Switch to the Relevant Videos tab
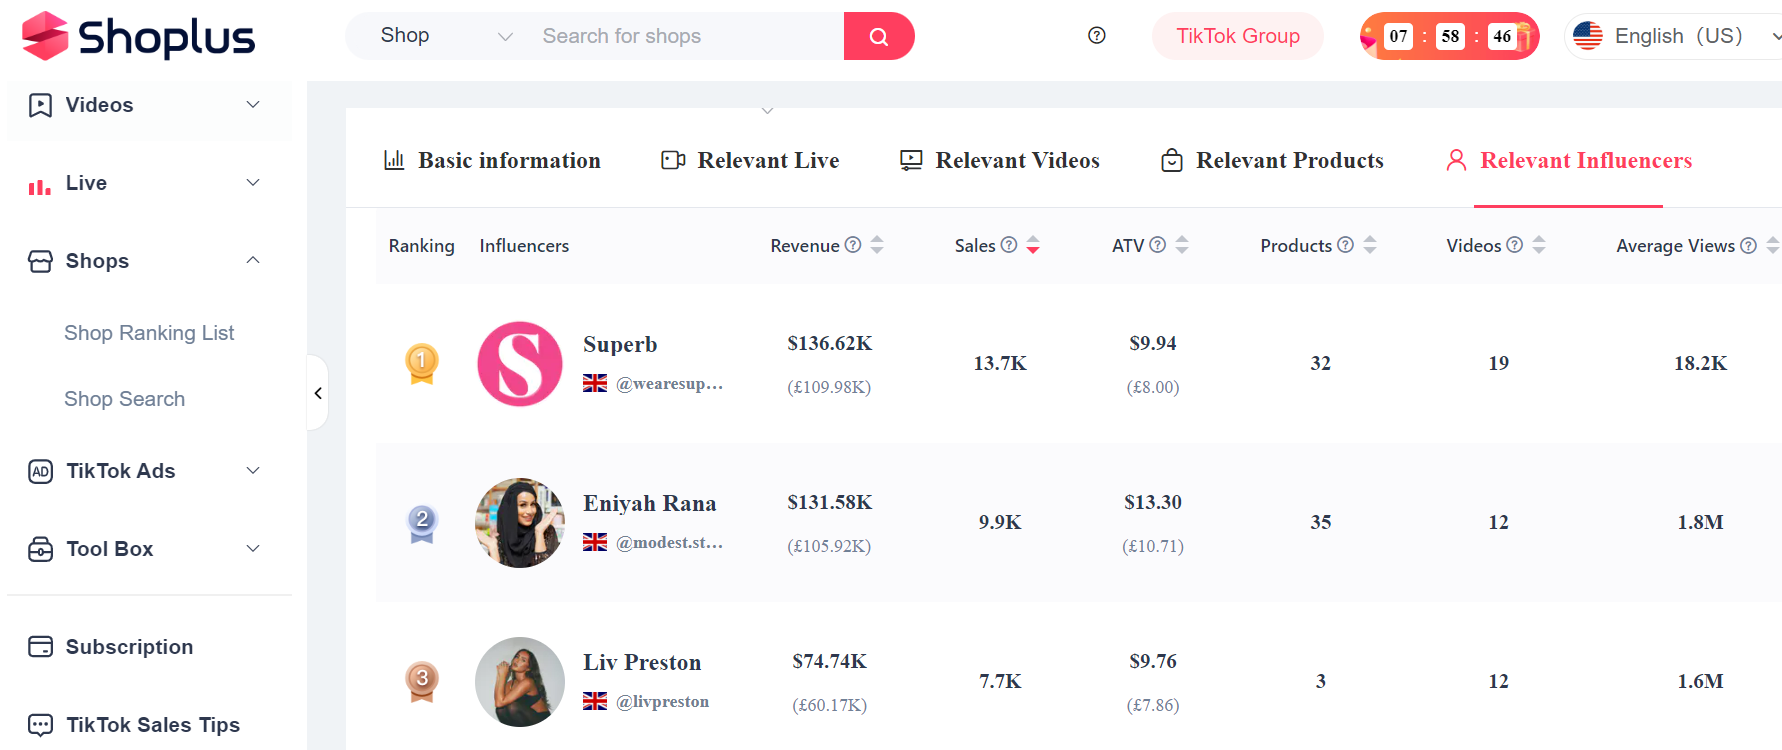Screen dimensions: 1782x750 pos(999,160)
